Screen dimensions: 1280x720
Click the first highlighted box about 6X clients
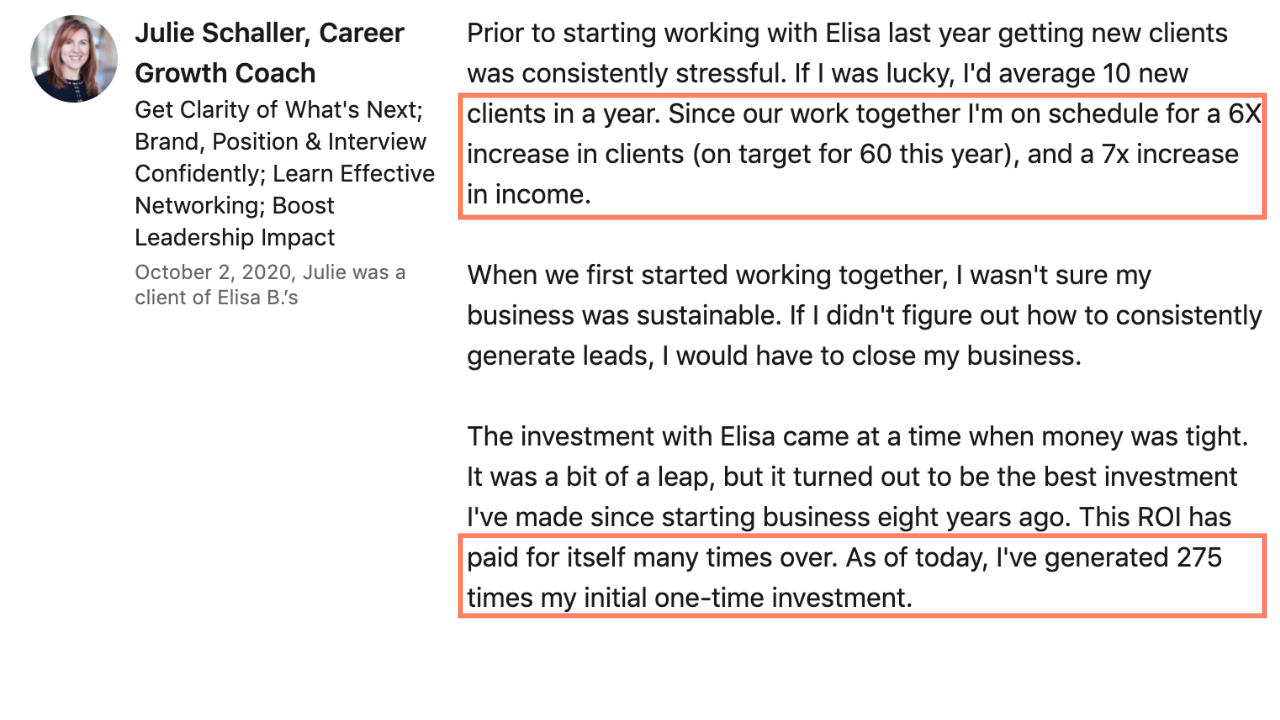coord(862,155)
